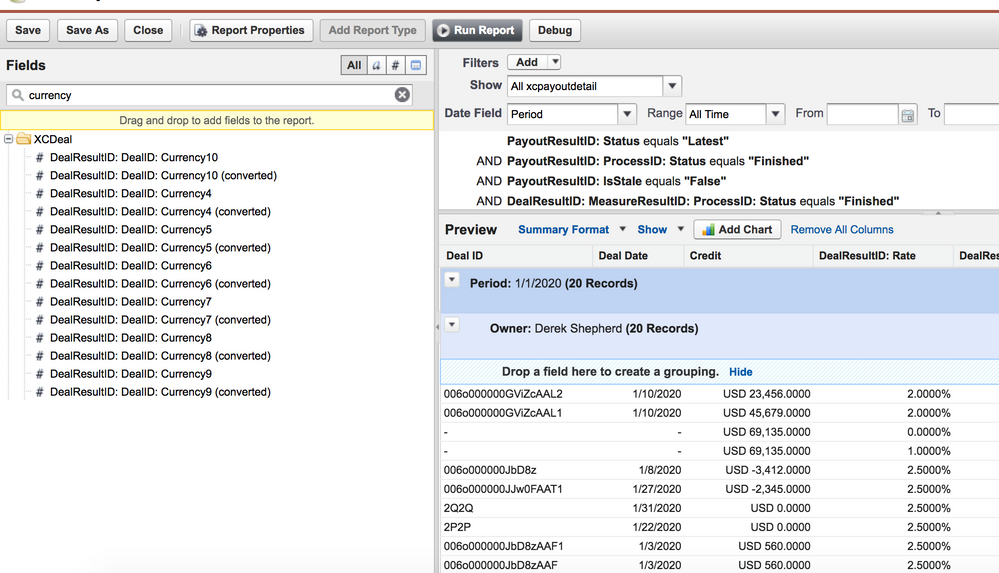The height and width of the screenshot is (573, 999).
Task: Collapse the left fields pane handle
Action: [437, 326]
